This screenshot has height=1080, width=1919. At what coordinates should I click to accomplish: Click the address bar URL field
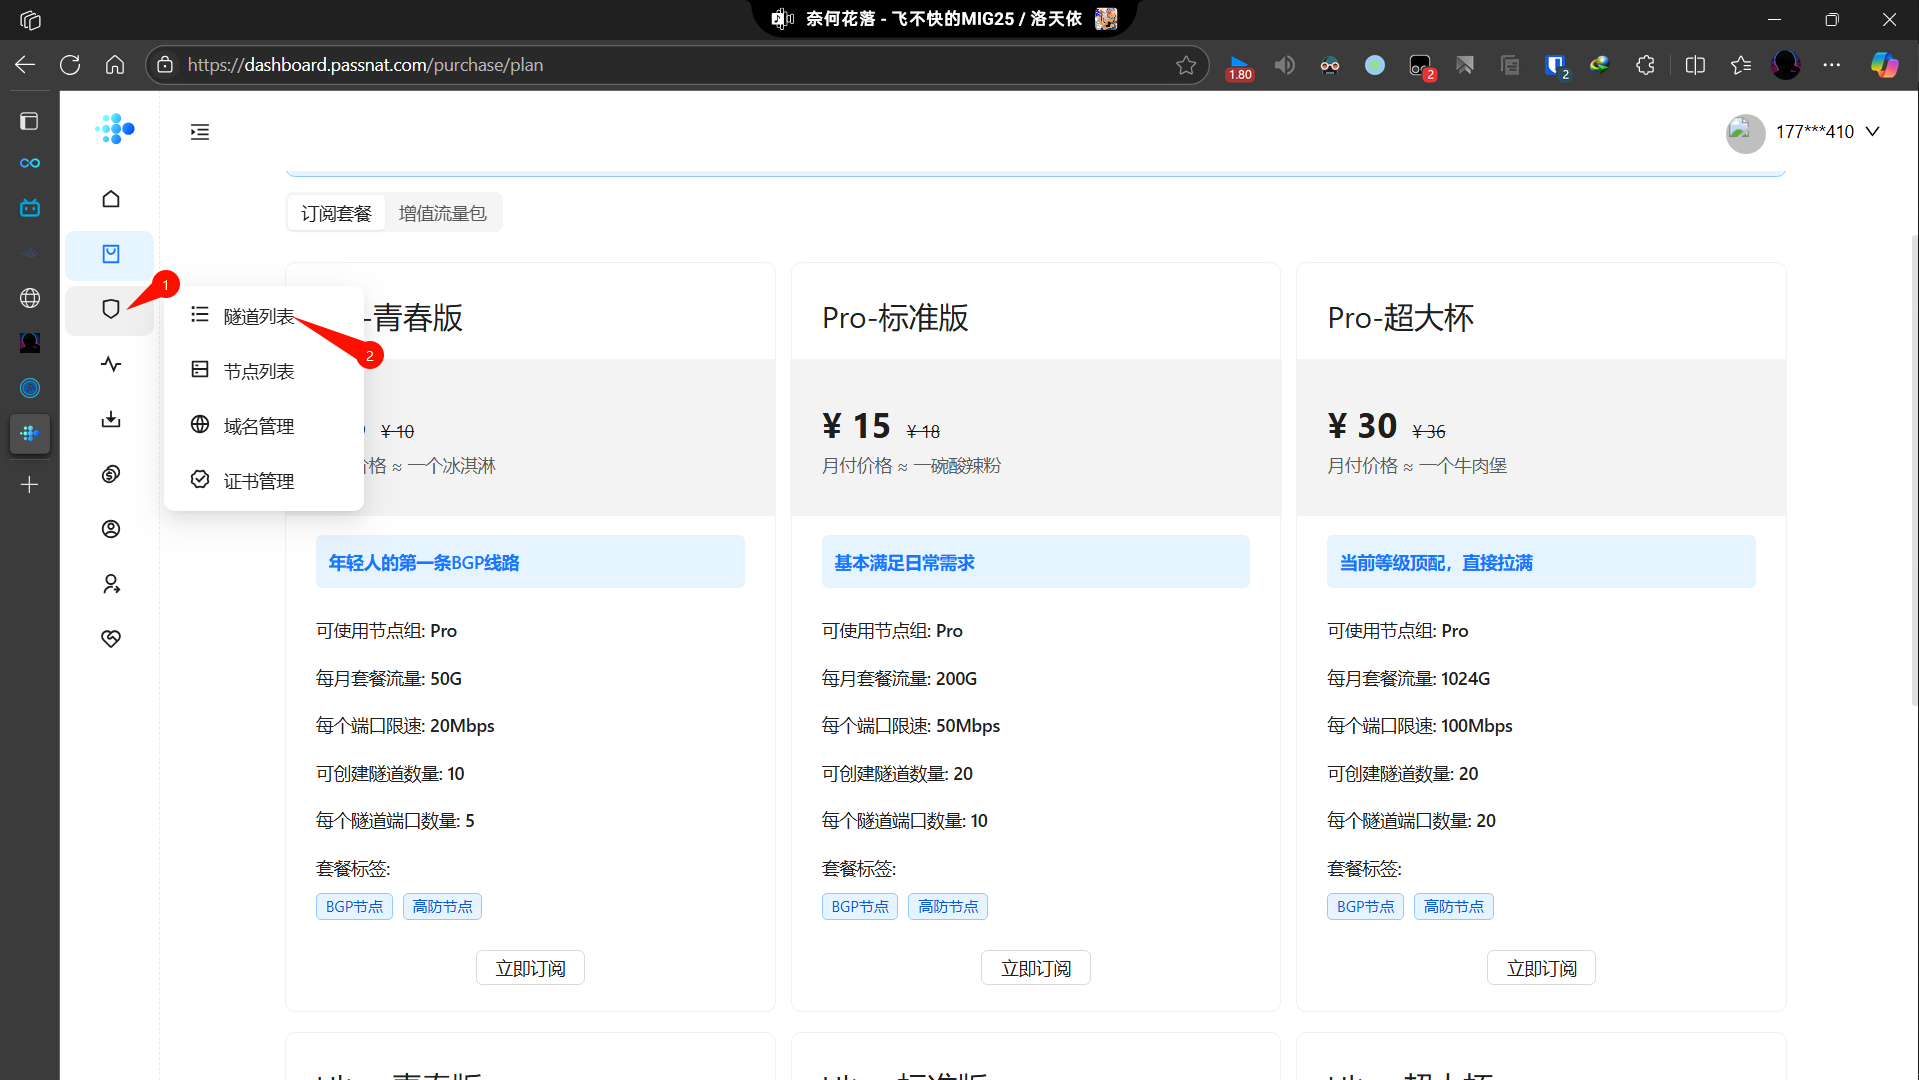[660, 65]
